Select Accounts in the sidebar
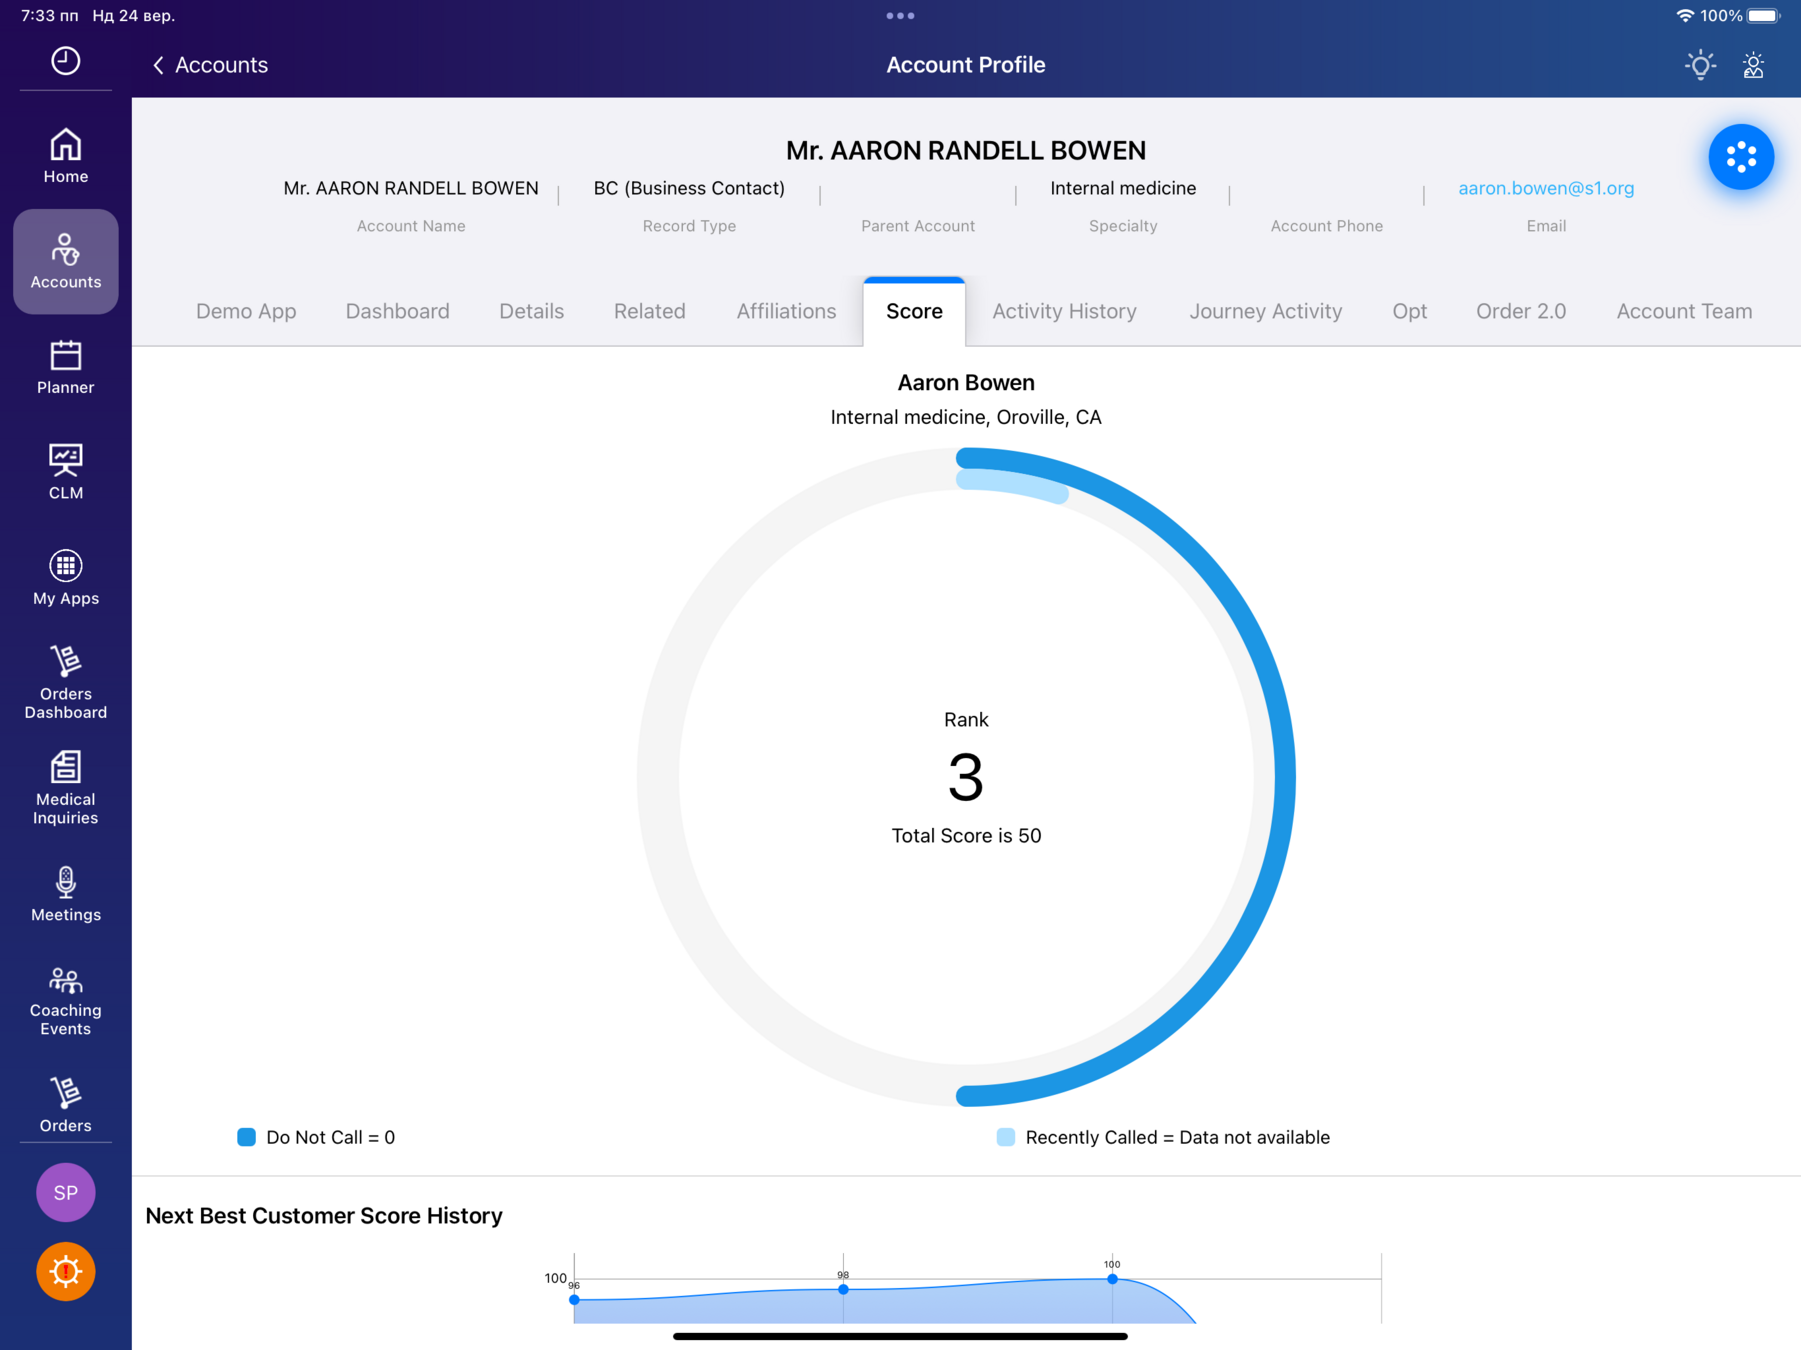The image size is (1801, 1350). 66,262
